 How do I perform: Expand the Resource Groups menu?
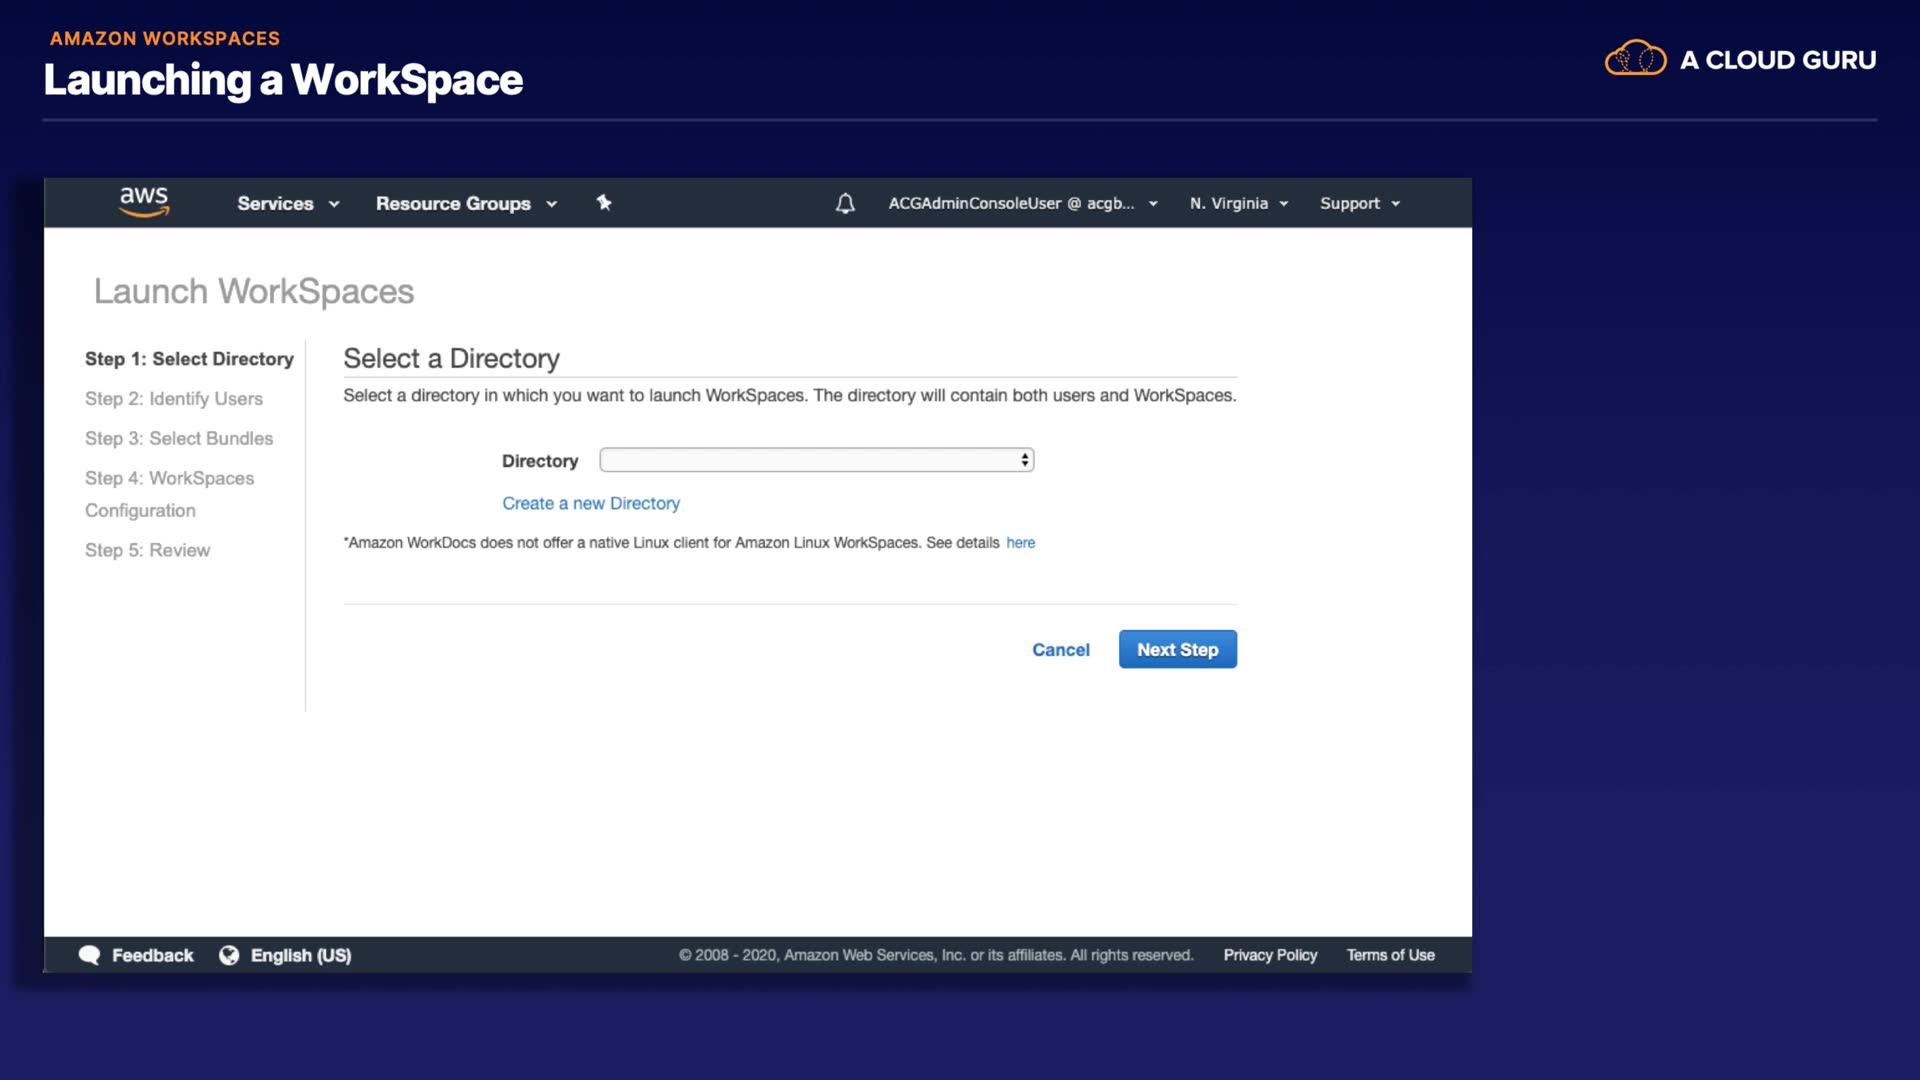point(466,204)
